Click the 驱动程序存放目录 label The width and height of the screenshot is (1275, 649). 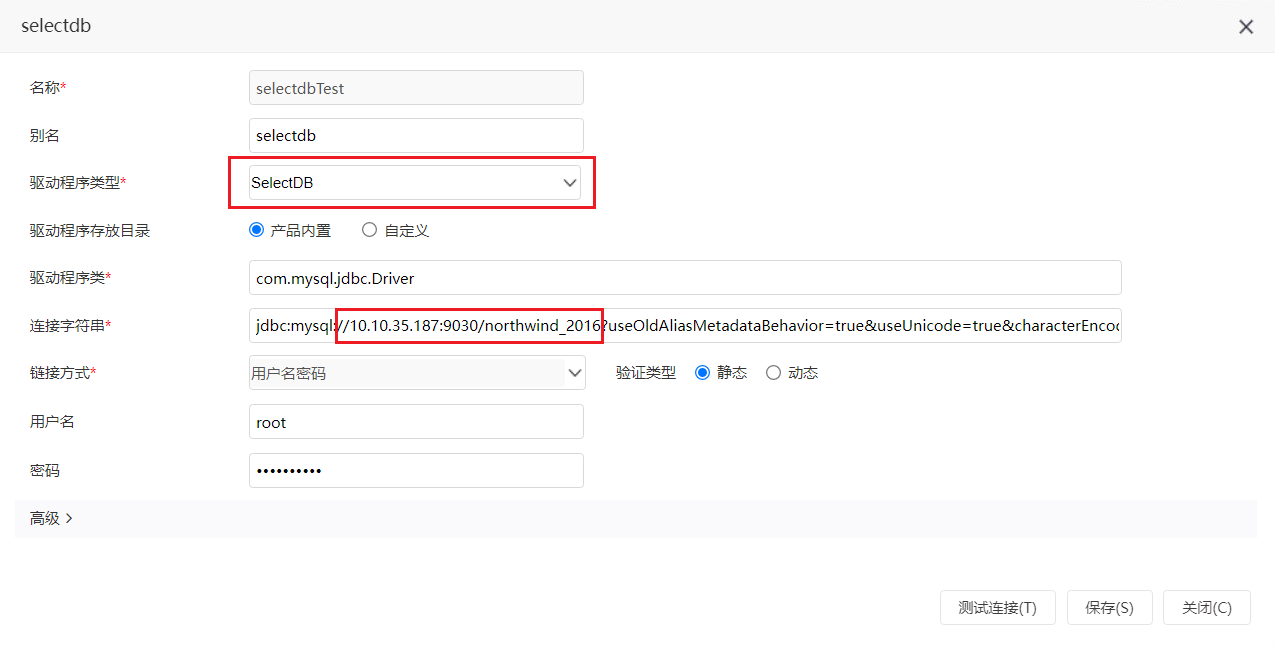[90, 230]
